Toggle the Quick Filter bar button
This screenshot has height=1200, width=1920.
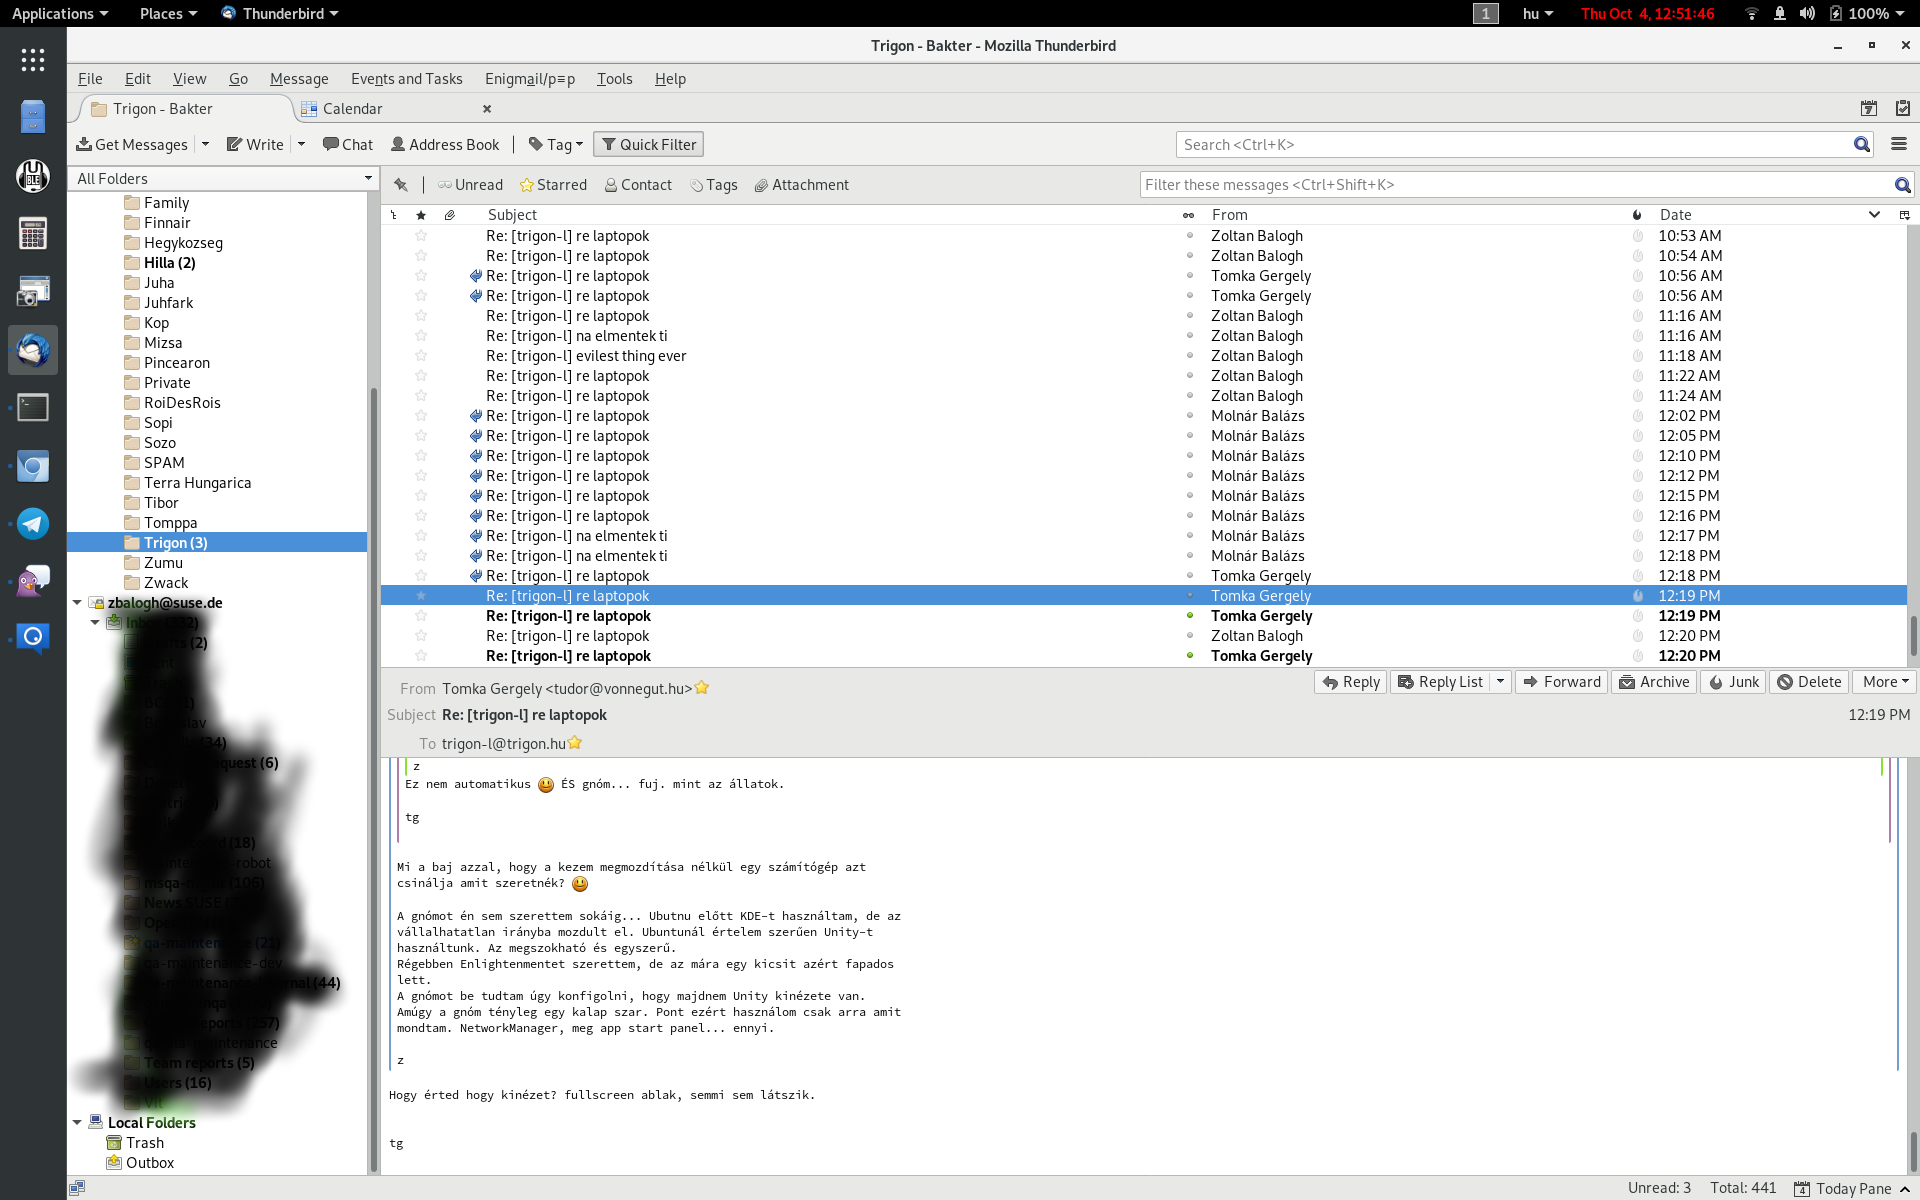point(648,144)
